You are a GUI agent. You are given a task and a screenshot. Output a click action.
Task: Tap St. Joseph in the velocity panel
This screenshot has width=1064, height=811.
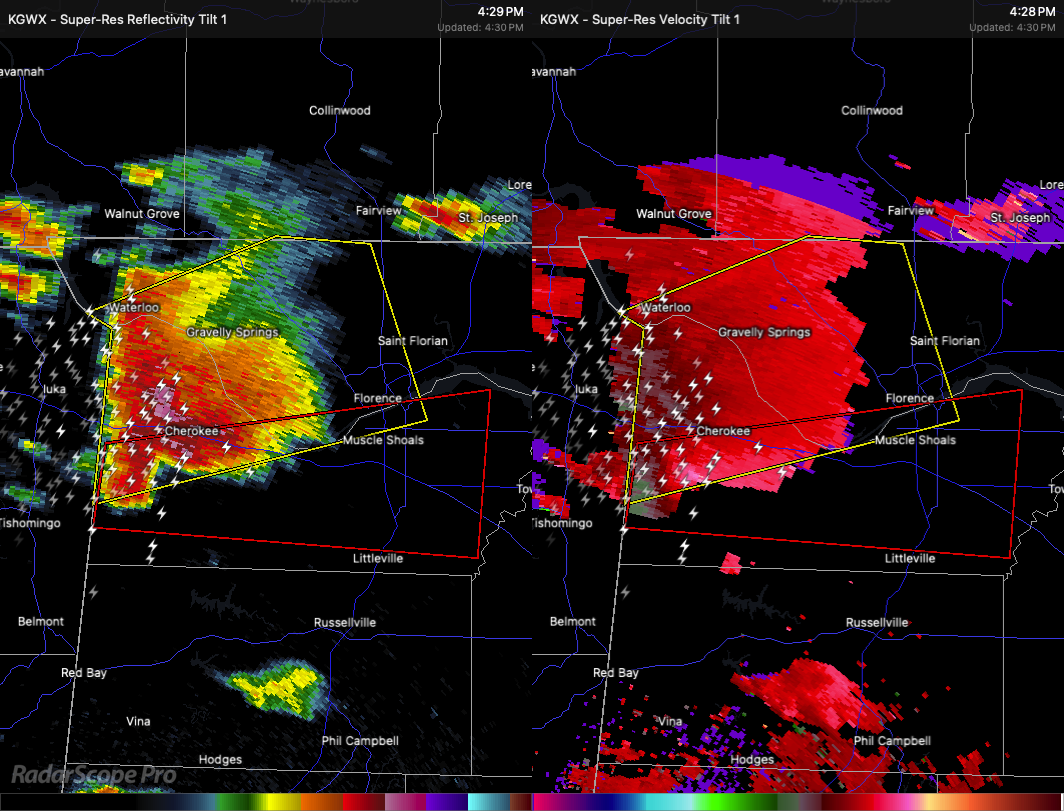(1020, 218)
